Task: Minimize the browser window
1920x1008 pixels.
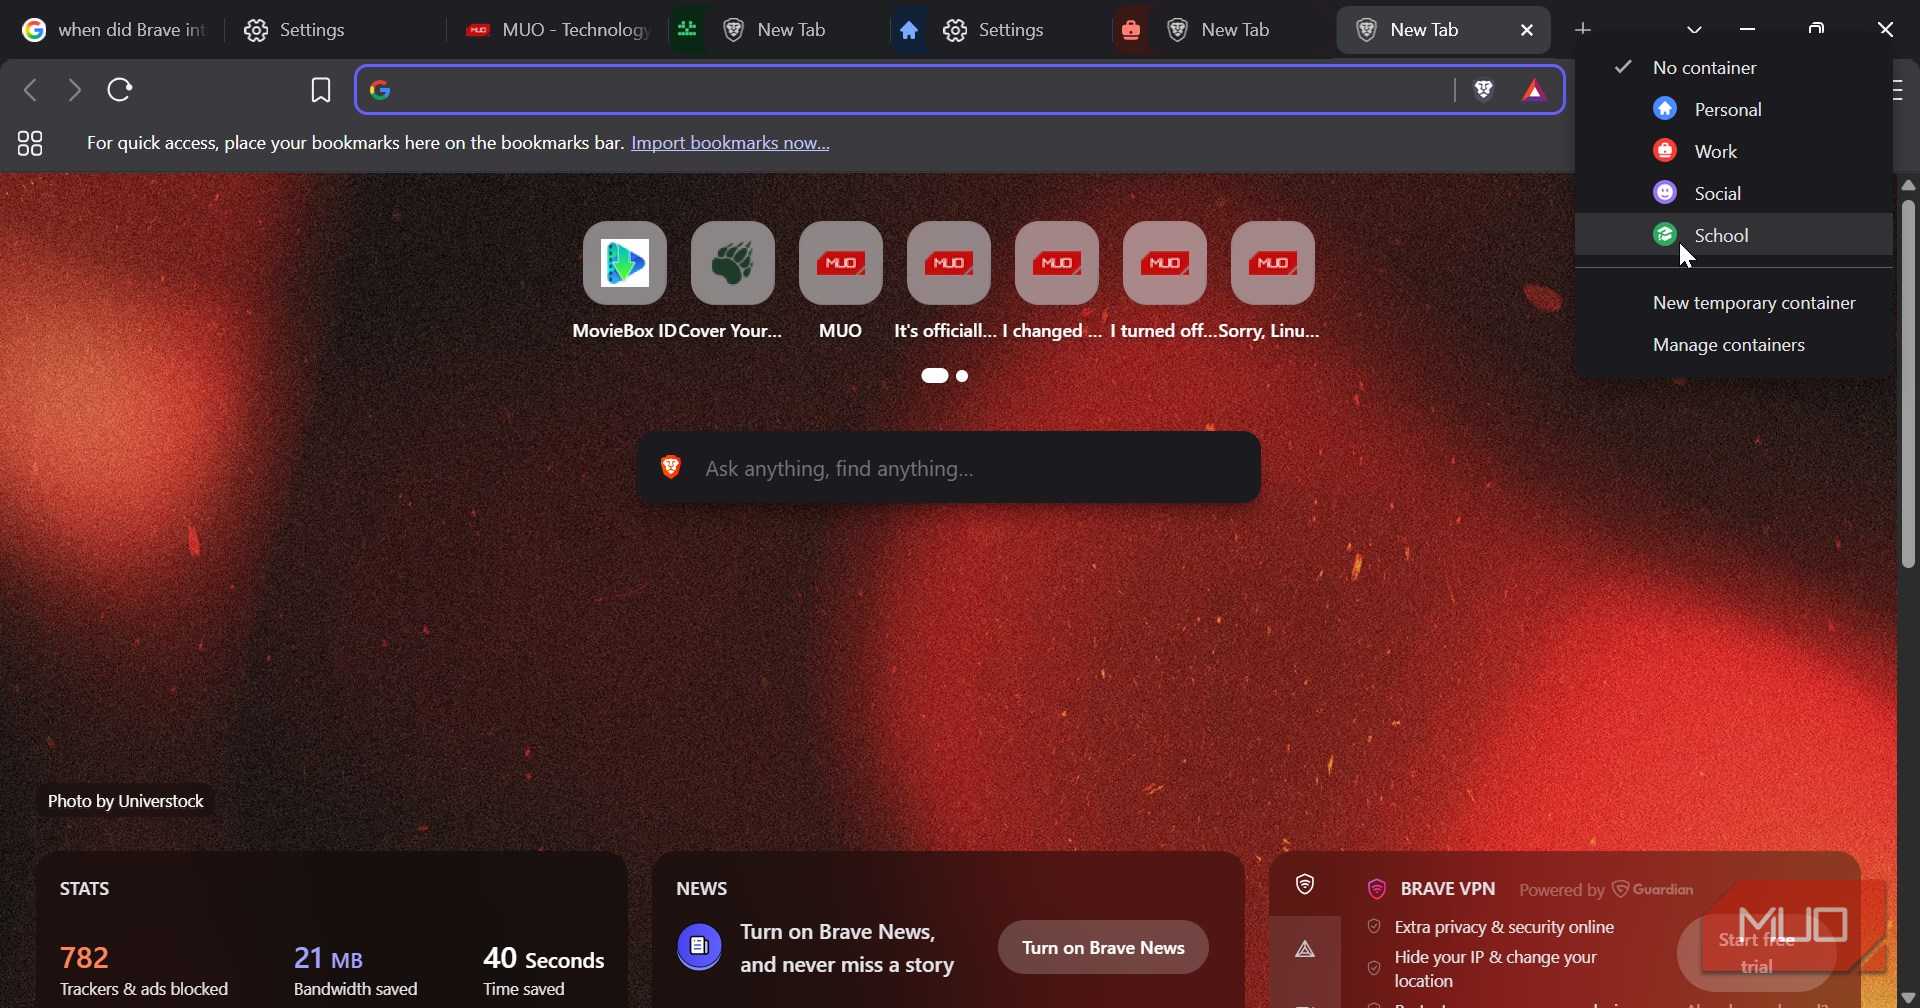Action: (x=1749, y=30)
